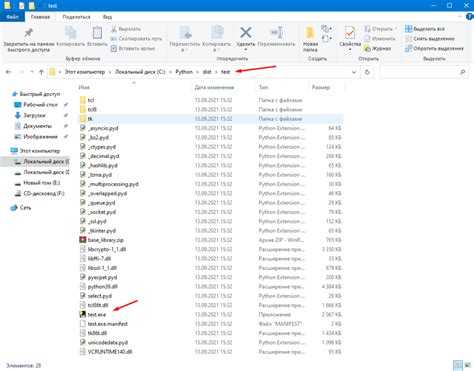Click the Python breadcrumb in the address bar

[x=184, y=72]
